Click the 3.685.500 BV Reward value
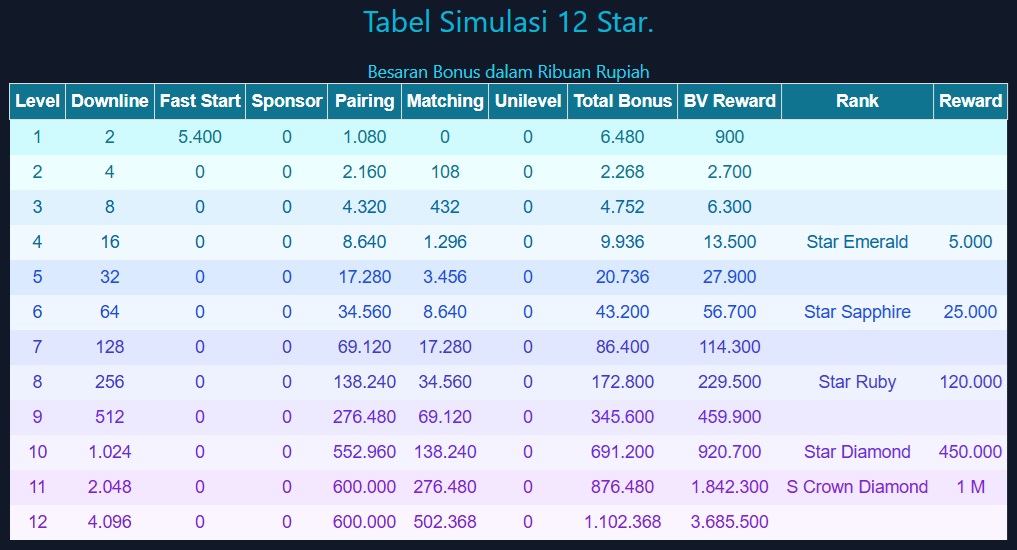Viewport: 1017px width, 550px height. point(730,522)
